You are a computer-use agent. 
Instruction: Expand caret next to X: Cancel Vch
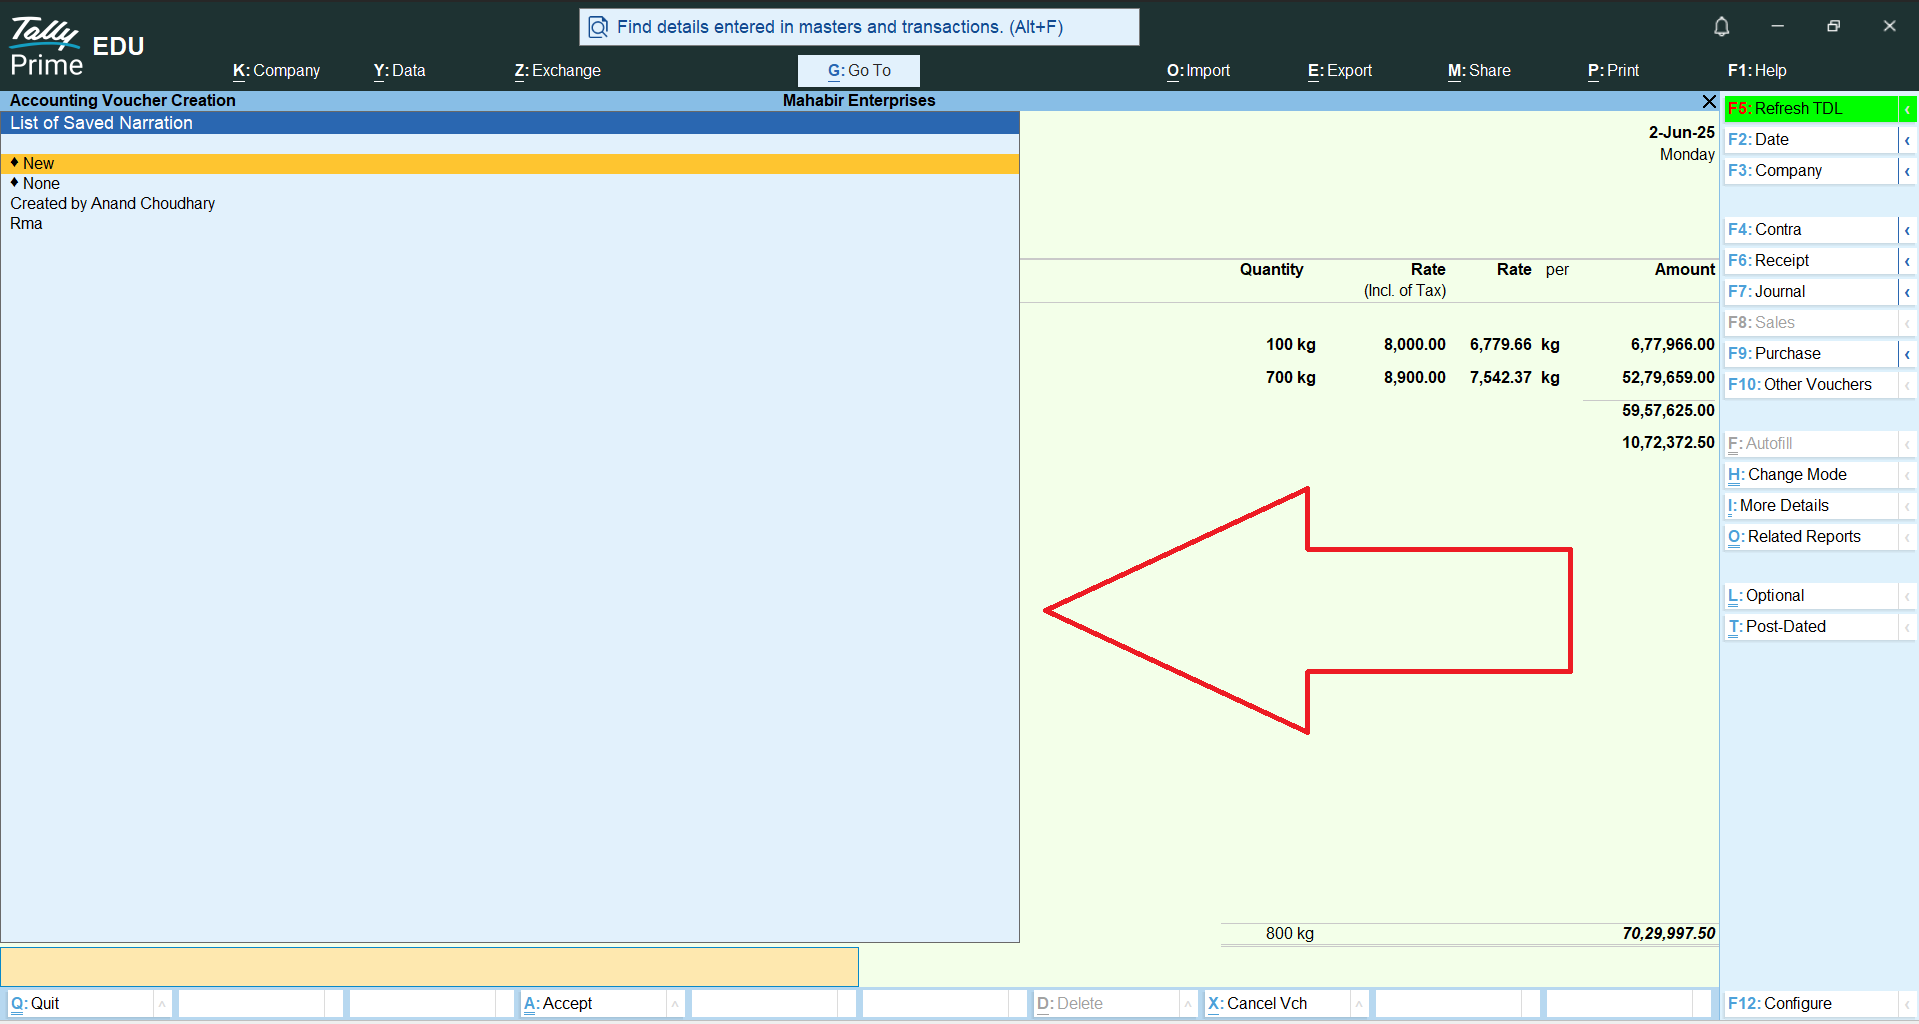[x=1359, y=1003]
